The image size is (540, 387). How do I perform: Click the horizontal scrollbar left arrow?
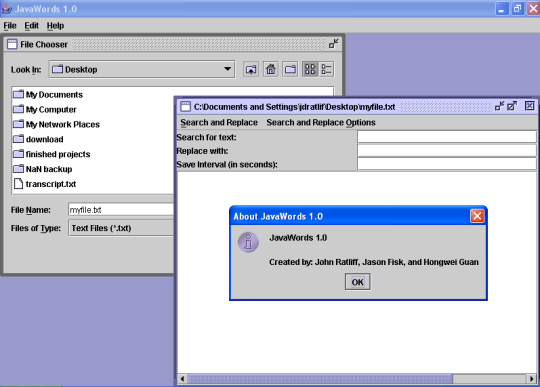point(183,379)
